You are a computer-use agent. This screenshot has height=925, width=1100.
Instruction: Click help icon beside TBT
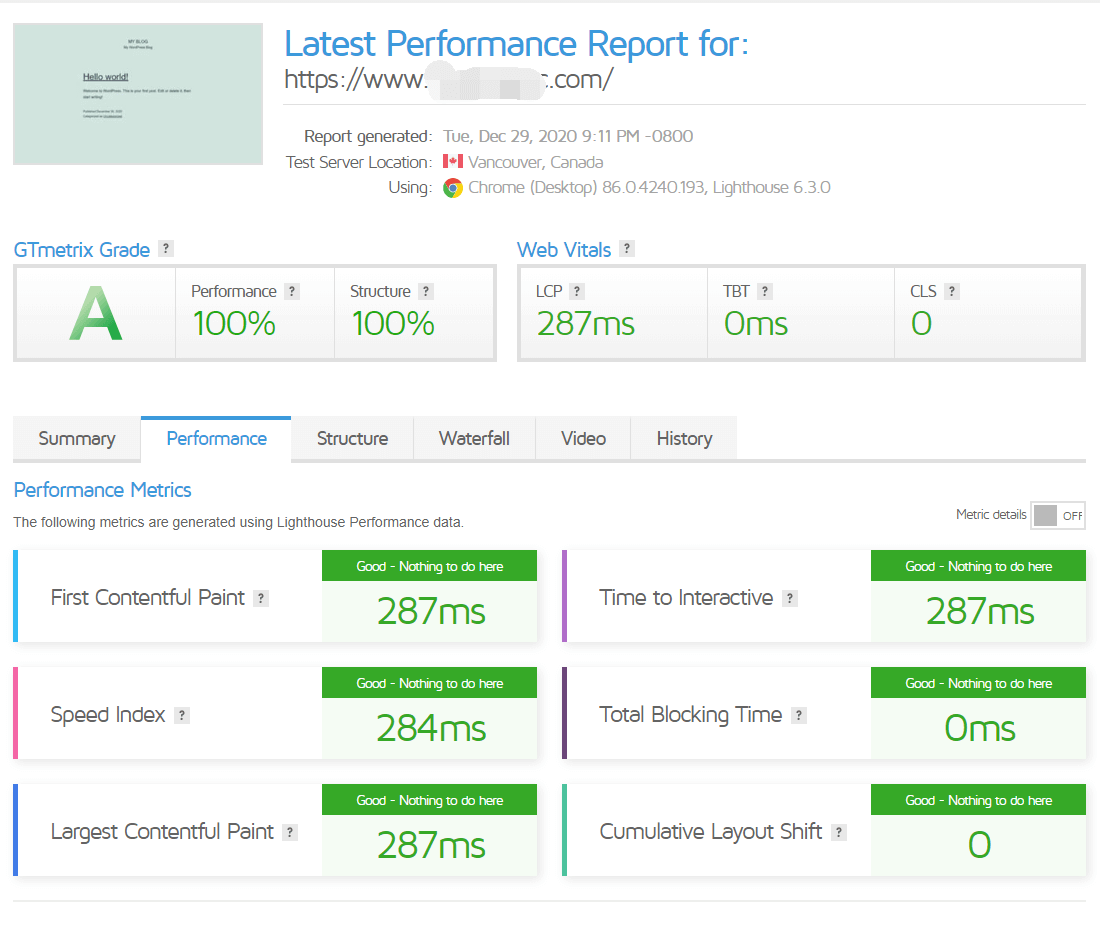coord(765,291)
